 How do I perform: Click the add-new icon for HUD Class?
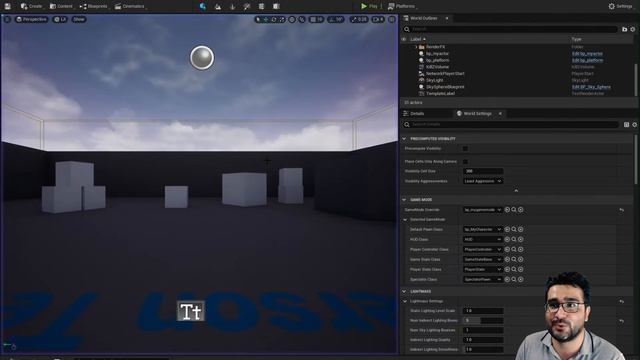[520, 239]
